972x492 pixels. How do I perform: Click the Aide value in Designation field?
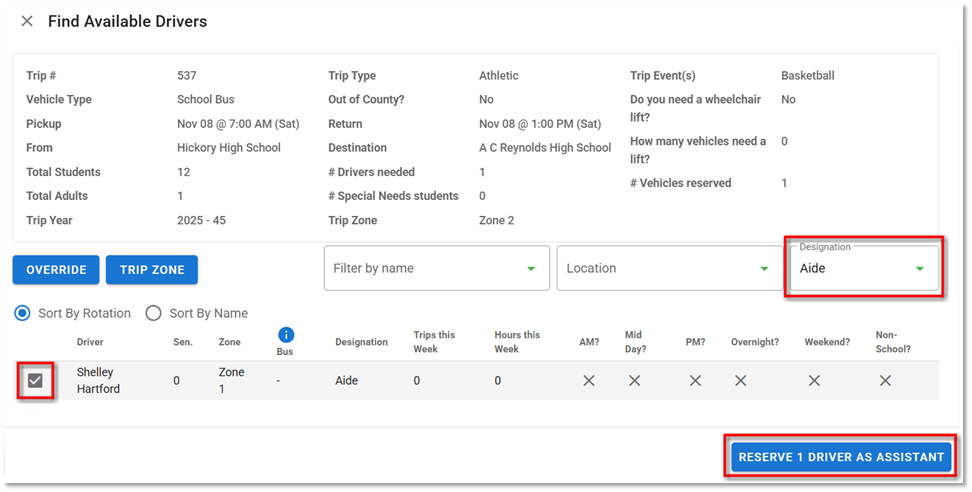[x=812, y=268]
